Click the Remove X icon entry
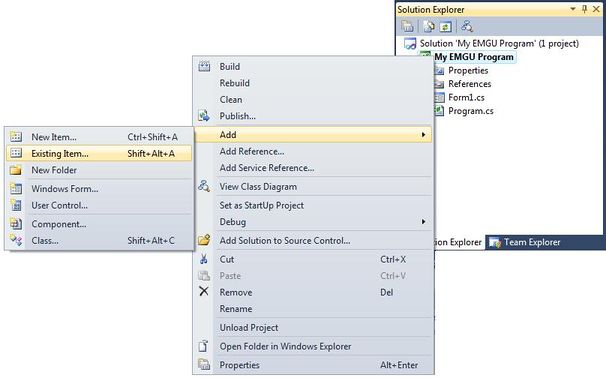606x378 pixels. point(204,291)
